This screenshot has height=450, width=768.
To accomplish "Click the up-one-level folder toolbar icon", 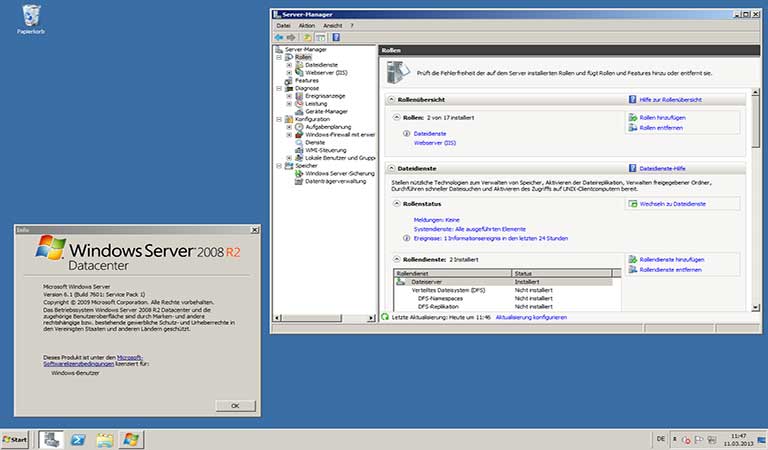I will (x=307, y=37).
